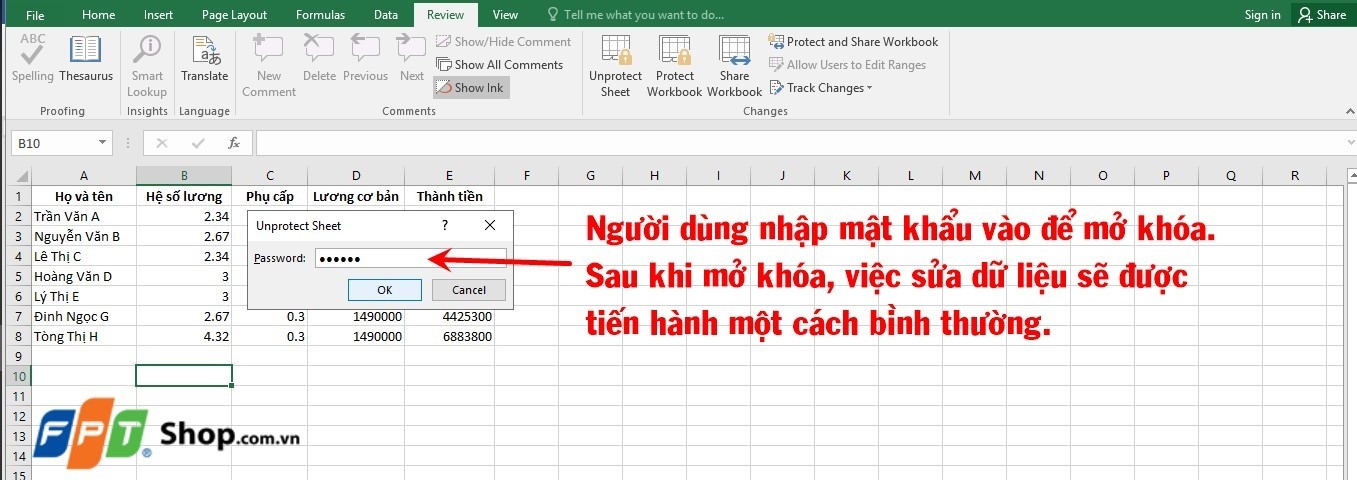The height and width of the screenshot is (480, 1357).
Task: Switch to the Home tab
Action: [98, 15]
